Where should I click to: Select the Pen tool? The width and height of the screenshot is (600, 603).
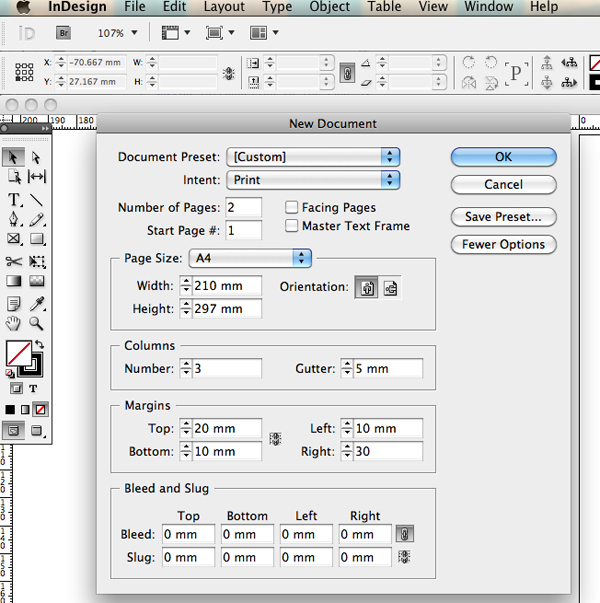point(15,219)
